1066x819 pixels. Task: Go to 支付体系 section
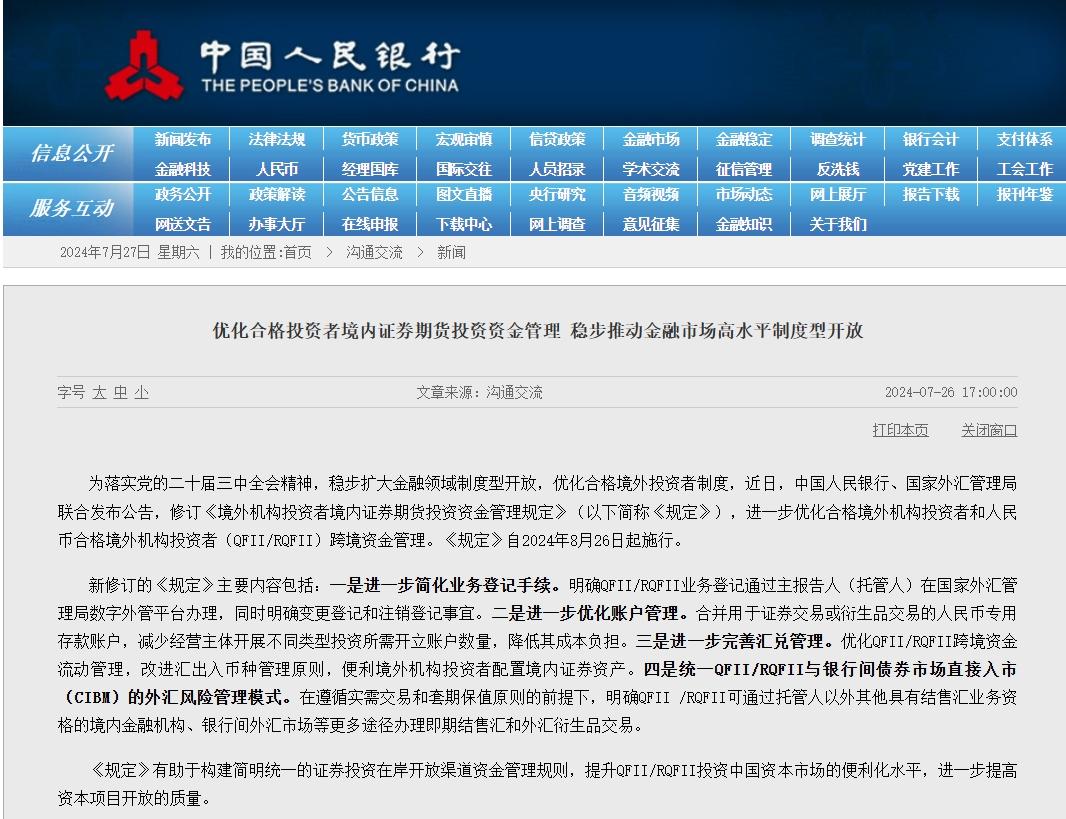[1025, 139]
